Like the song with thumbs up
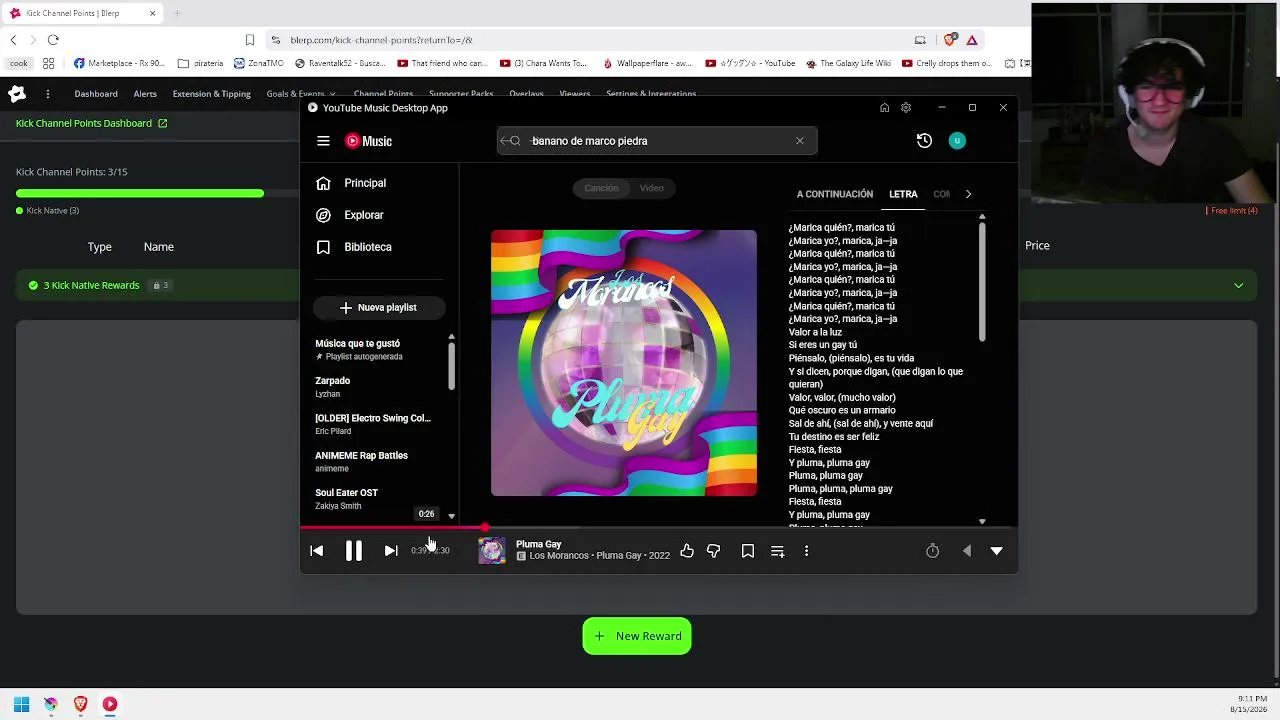The image size is (1280, 720). click(687, 551)
